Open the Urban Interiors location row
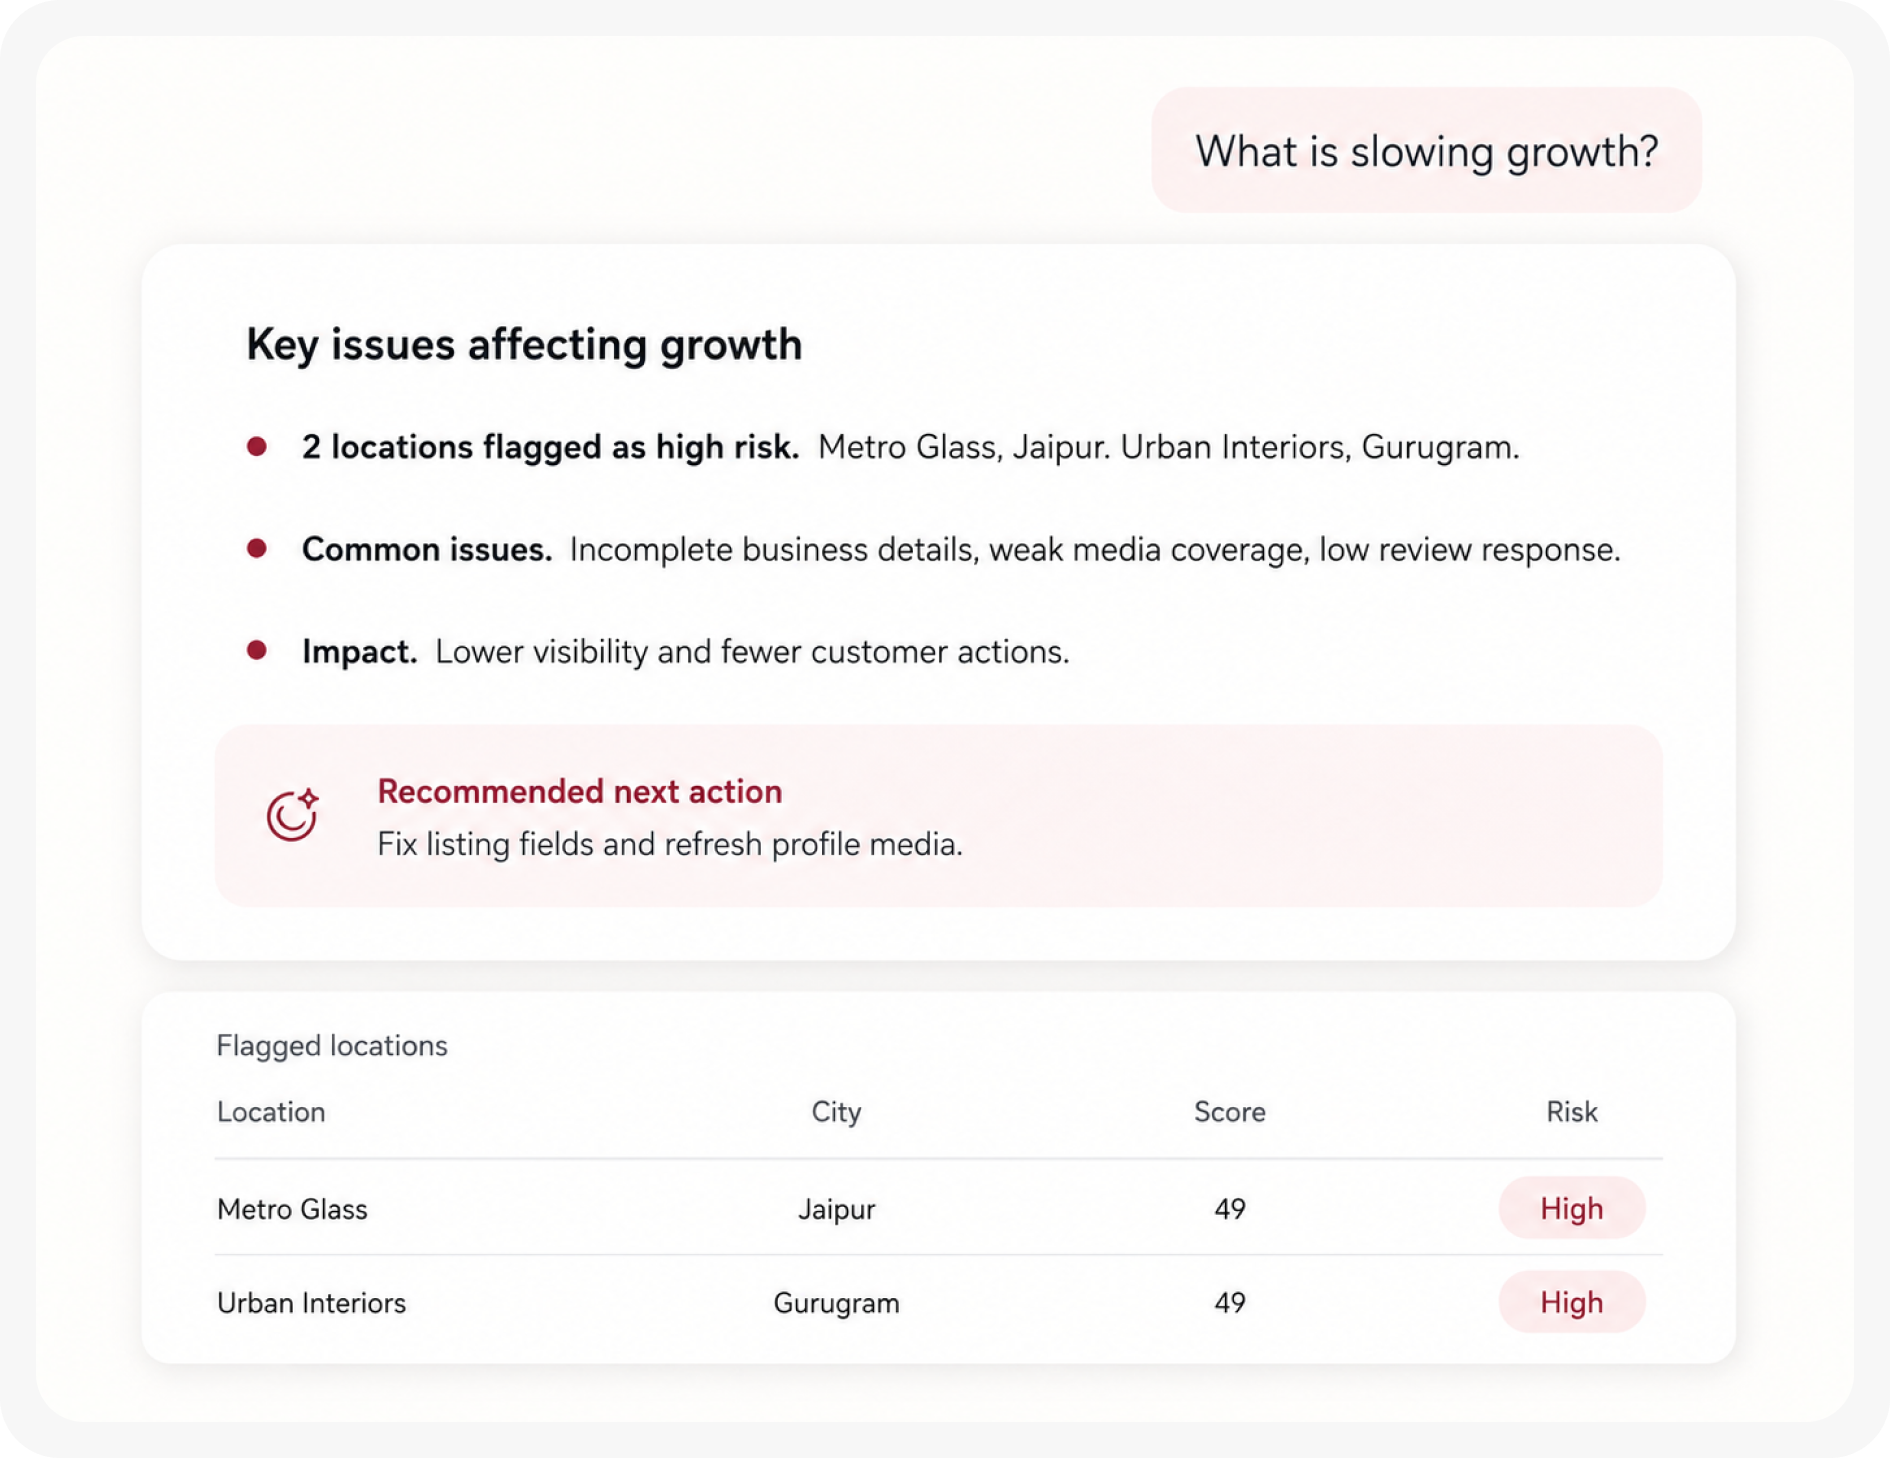Image resolution: width=1890 pixels, height=1458 pixels. pyautogui.click(x=938, y=1302)
